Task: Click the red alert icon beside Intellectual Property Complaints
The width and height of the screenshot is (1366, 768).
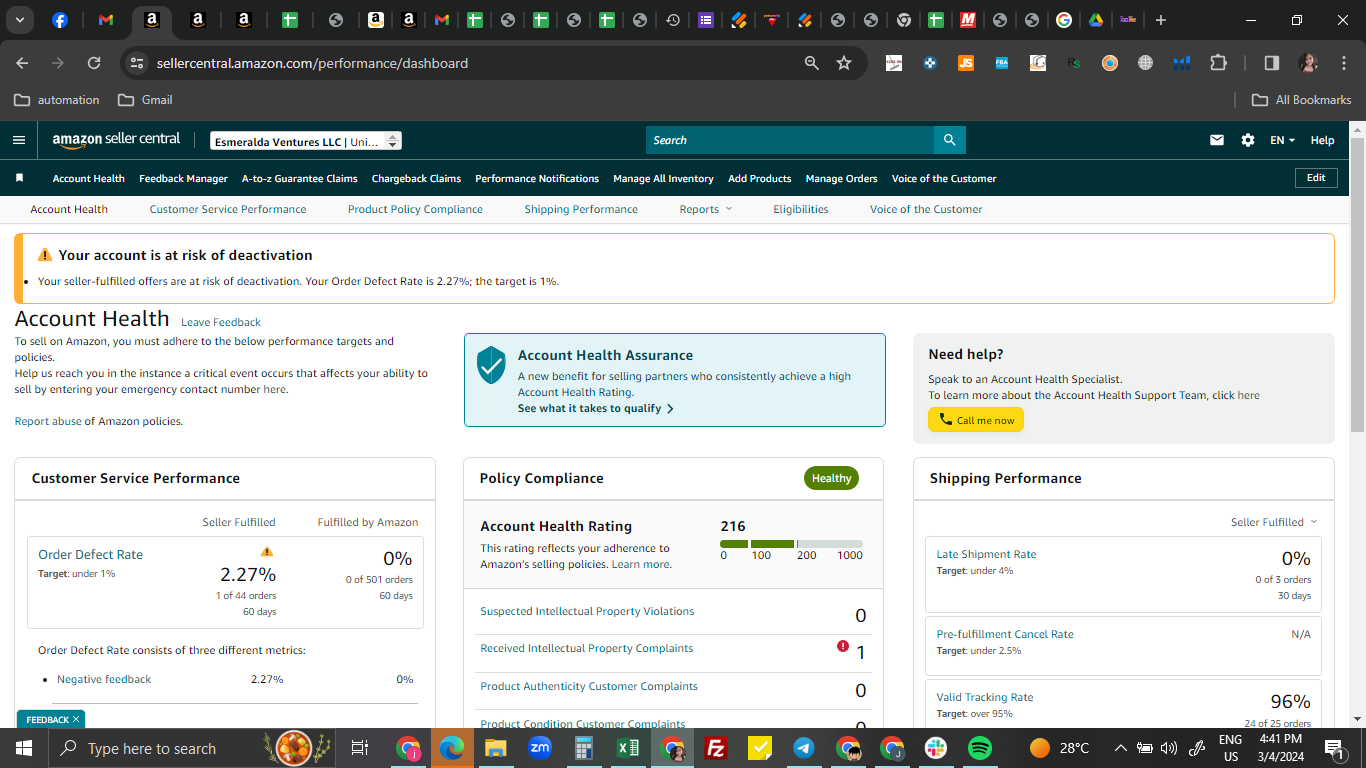Action: coord(843,646)
